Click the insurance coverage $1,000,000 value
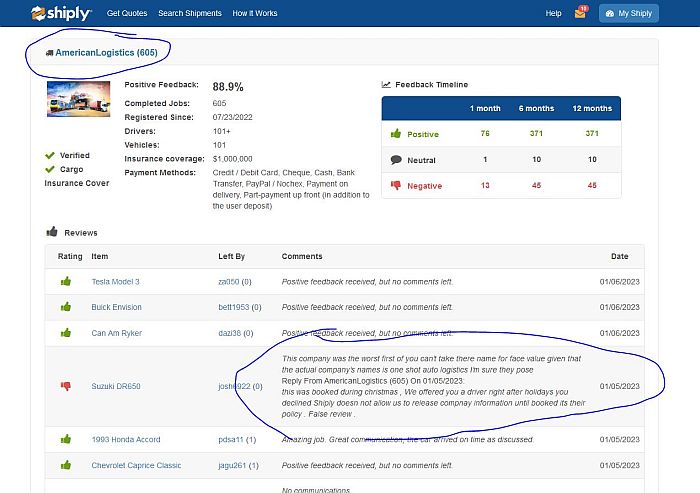This screenshot has width=700, height=493. [x=233, y=159]
